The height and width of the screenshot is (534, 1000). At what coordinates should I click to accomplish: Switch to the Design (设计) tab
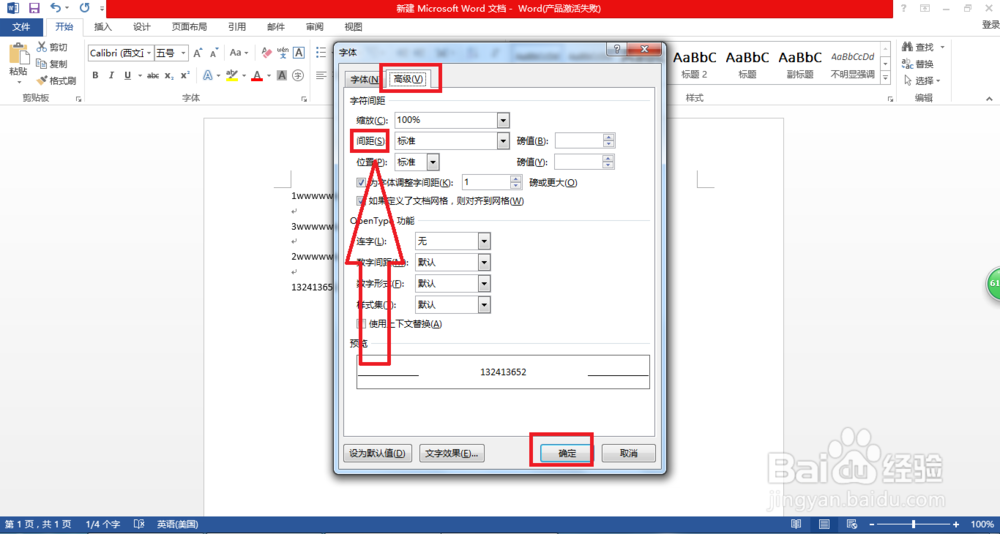point(142,27)
